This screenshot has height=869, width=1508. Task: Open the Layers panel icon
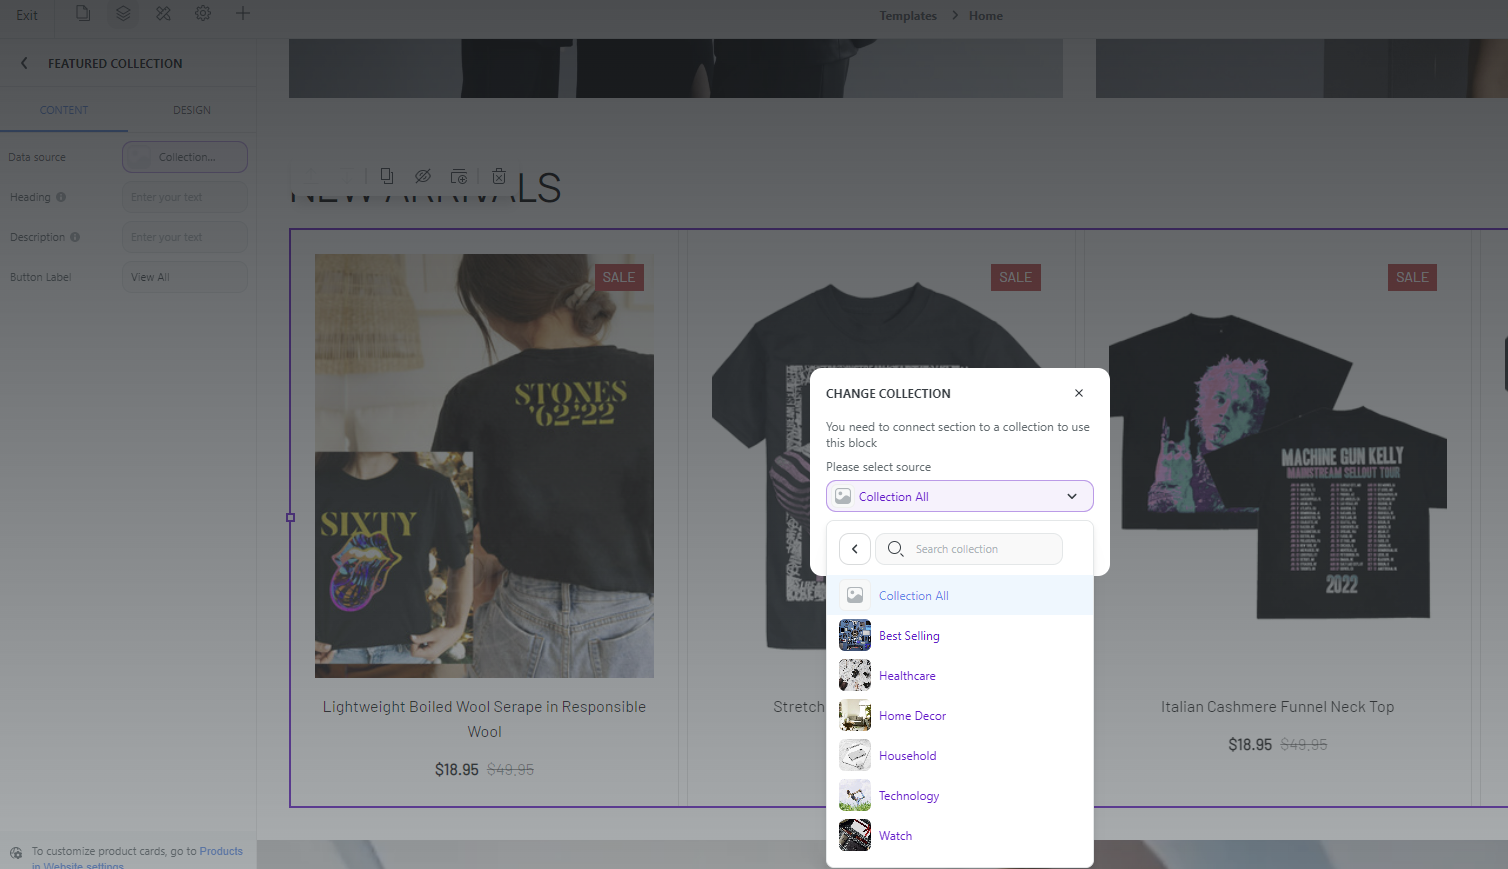pos(123,14)
